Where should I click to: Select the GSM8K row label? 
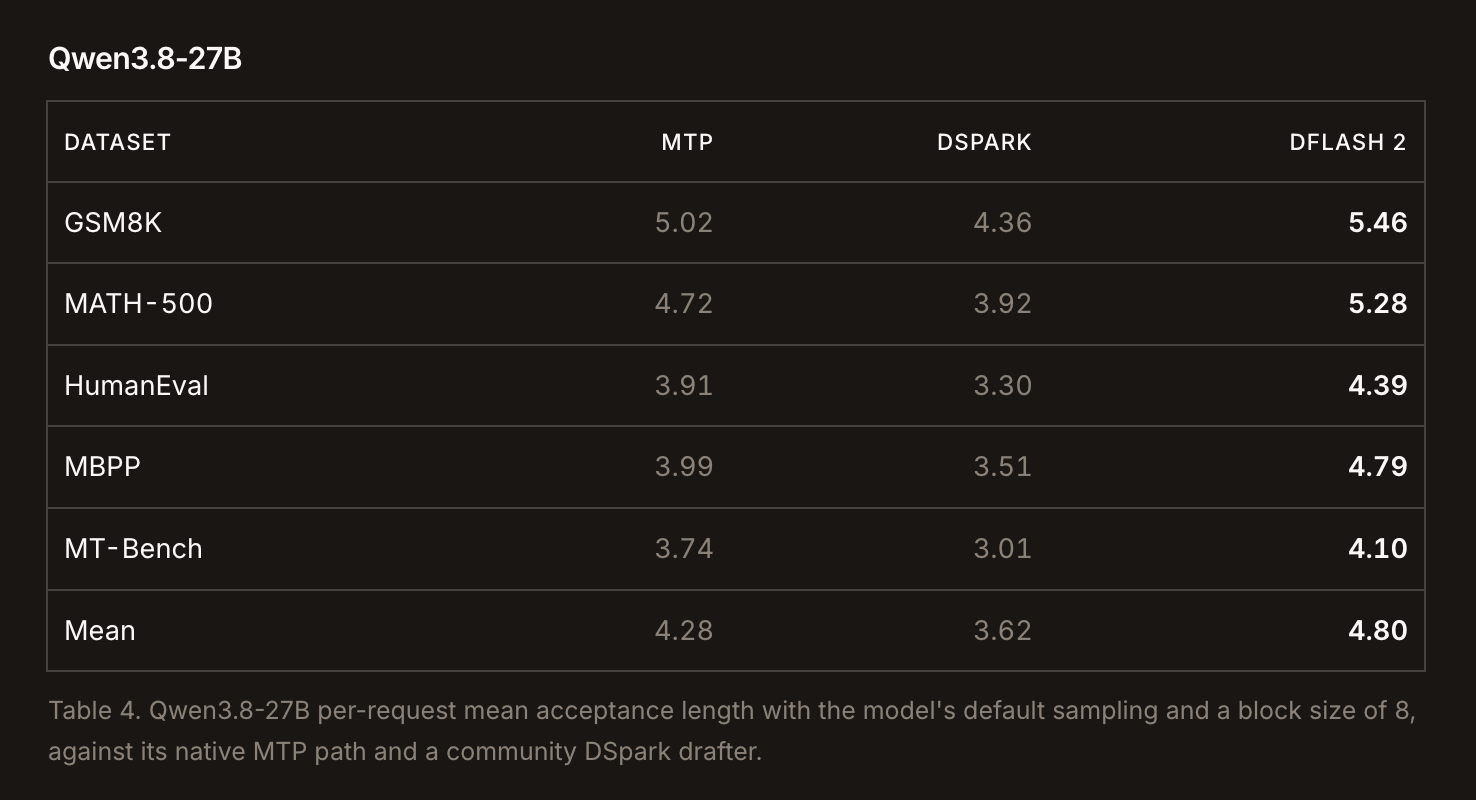(113, 223)
